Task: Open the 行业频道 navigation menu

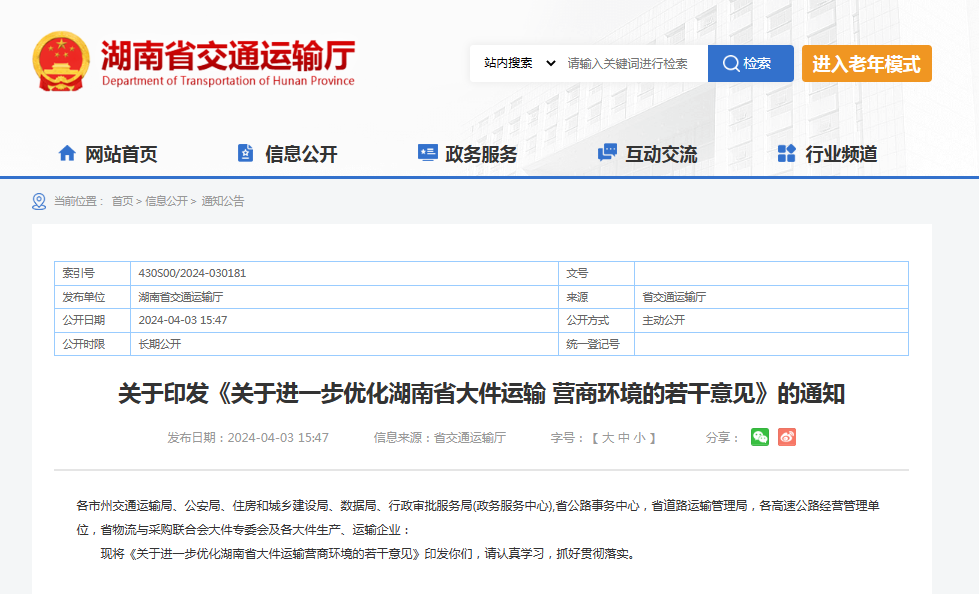Action: [x=841, y=154]
